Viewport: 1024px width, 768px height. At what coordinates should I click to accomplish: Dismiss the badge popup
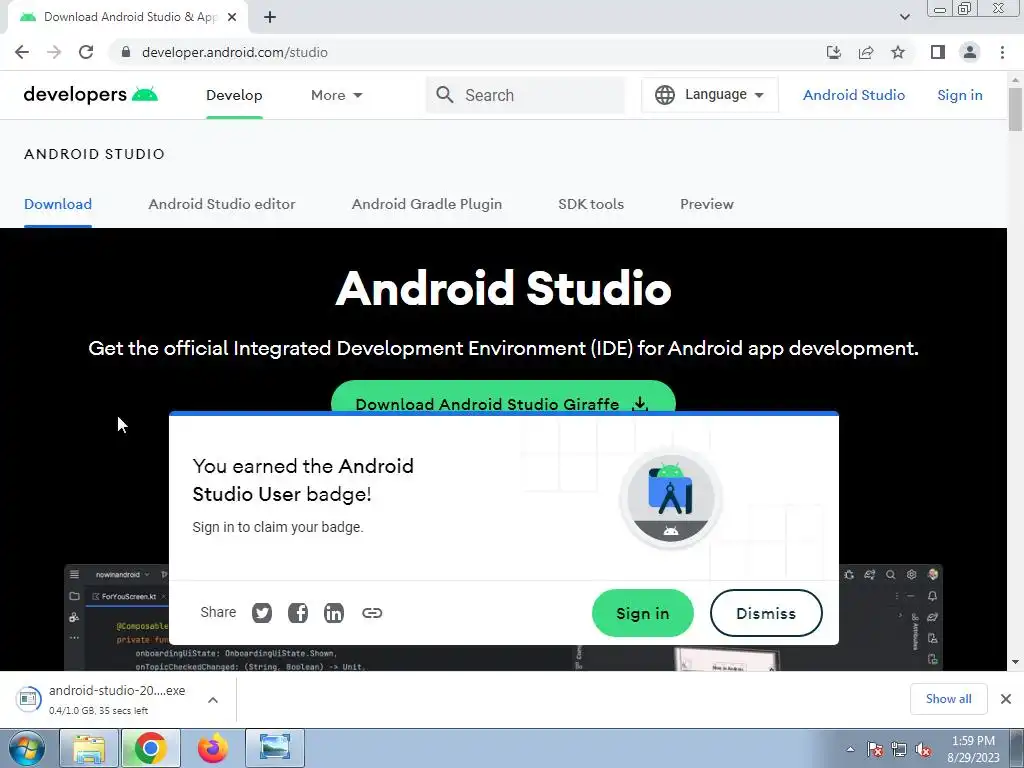click(766, 613)
